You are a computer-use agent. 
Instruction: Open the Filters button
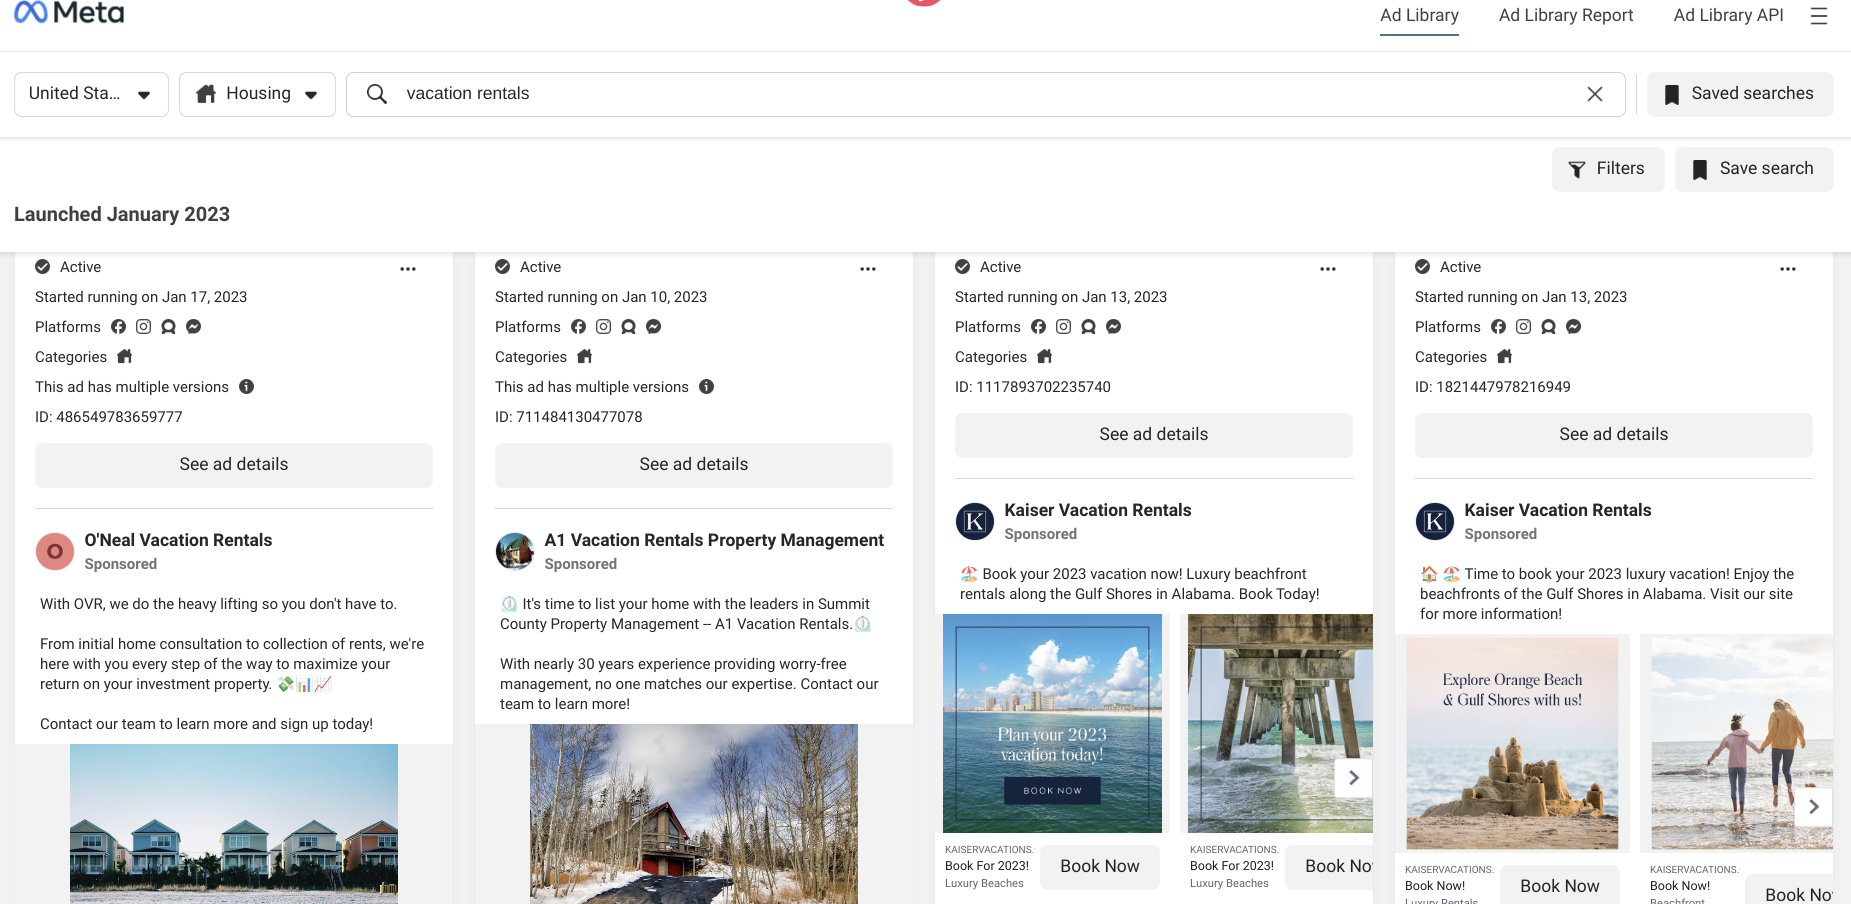pos(1608,169)
